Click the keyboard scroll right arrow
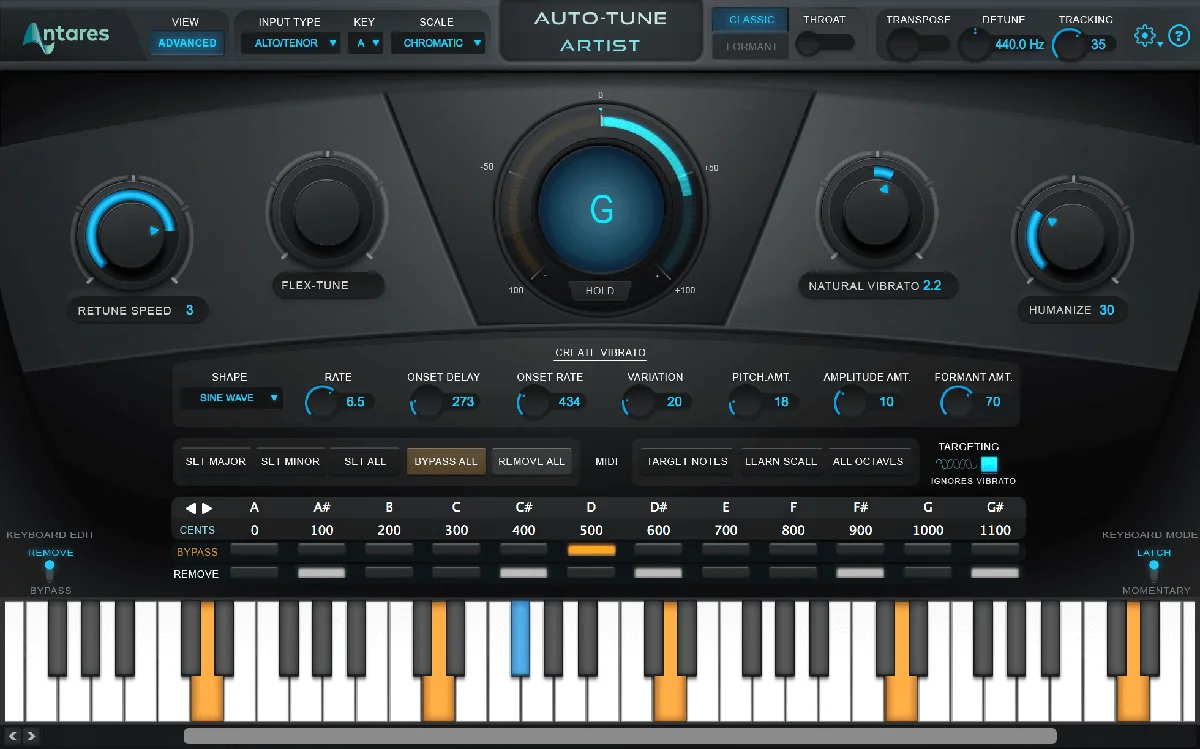 (x=31, y=736)
